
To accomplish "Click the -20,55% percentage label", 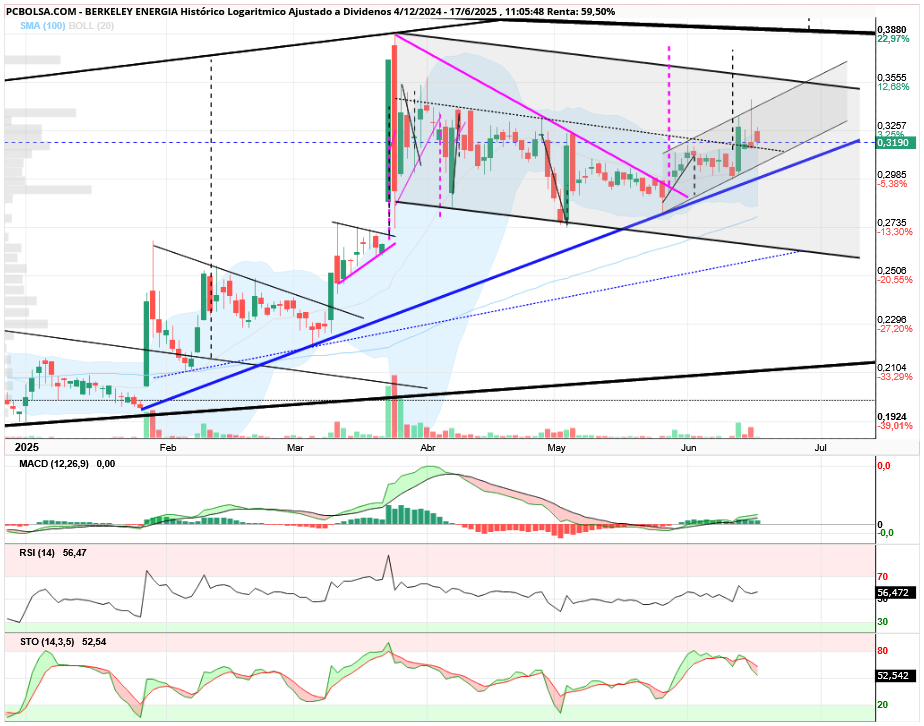I will [895, 280].
